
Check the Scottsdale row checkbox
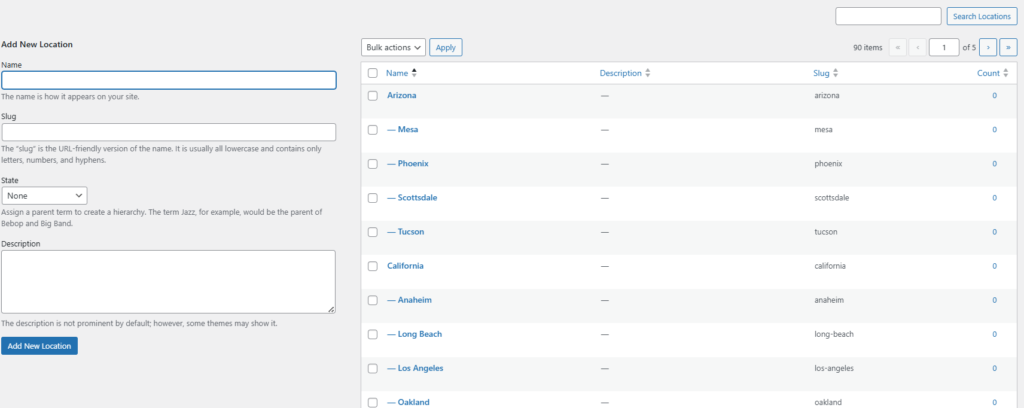373,198
